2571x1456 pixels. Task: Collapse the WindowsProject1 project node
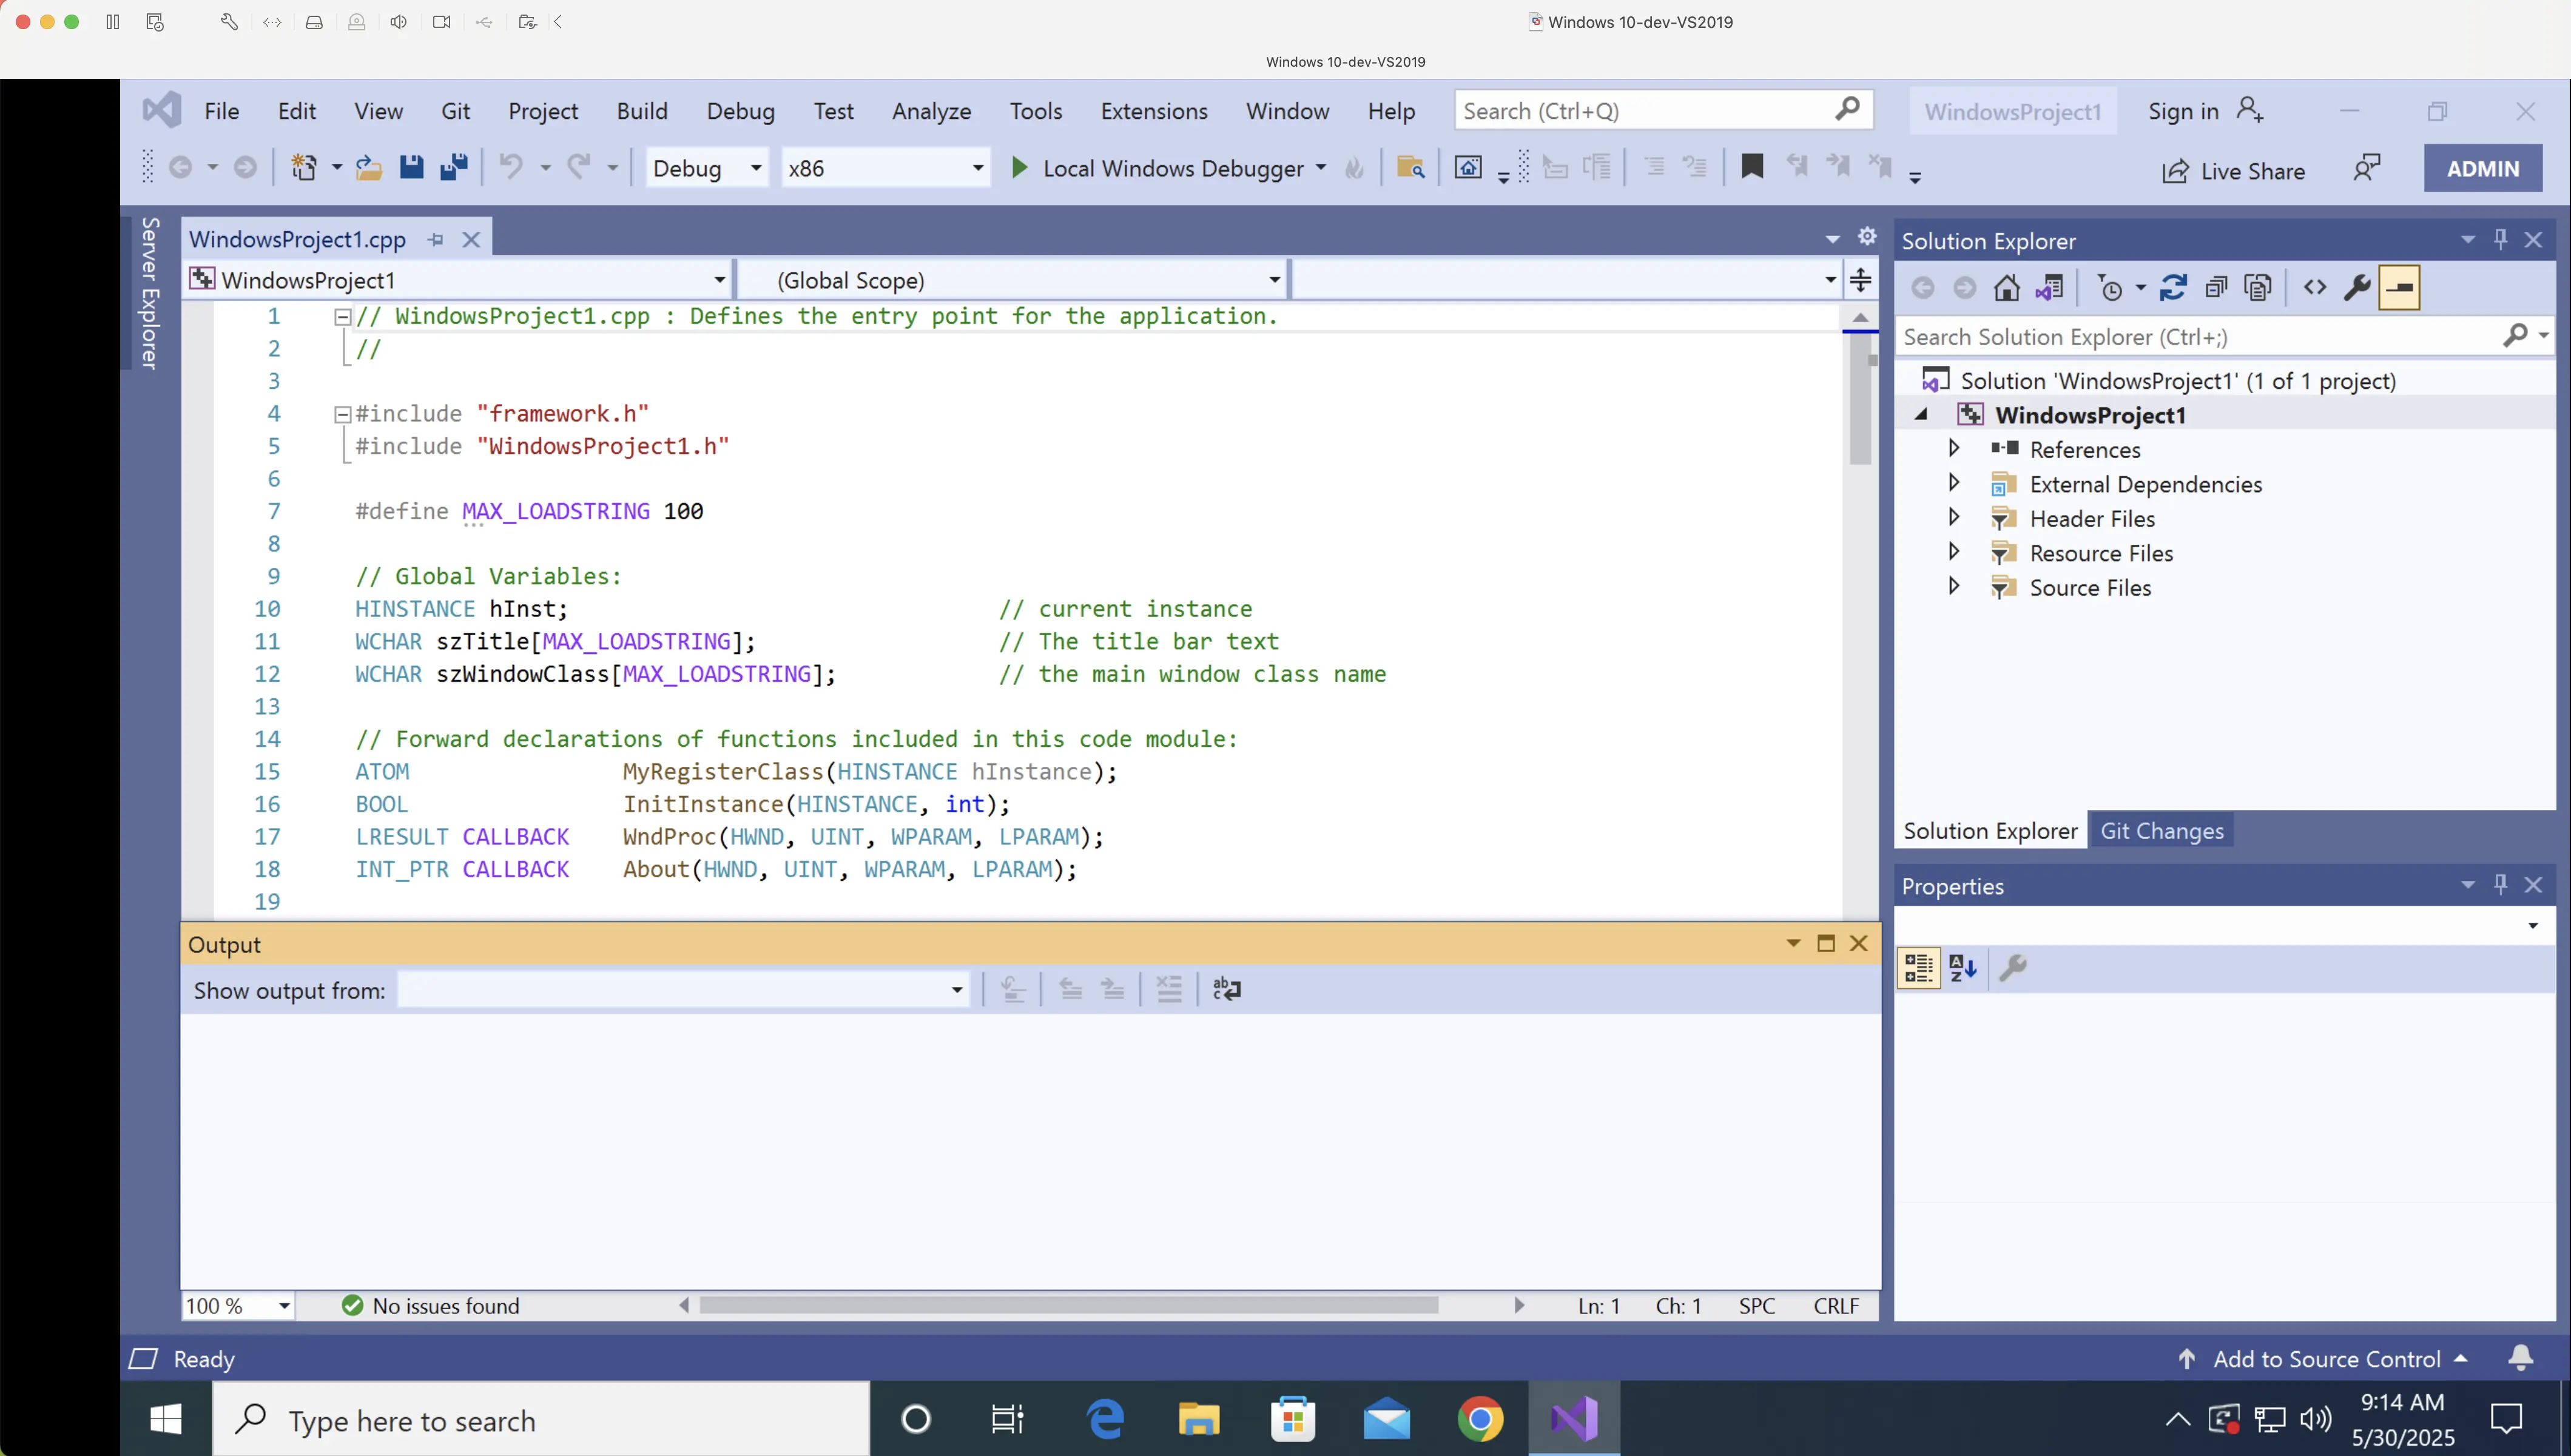pyautogui.click(x=1920, y=414)
